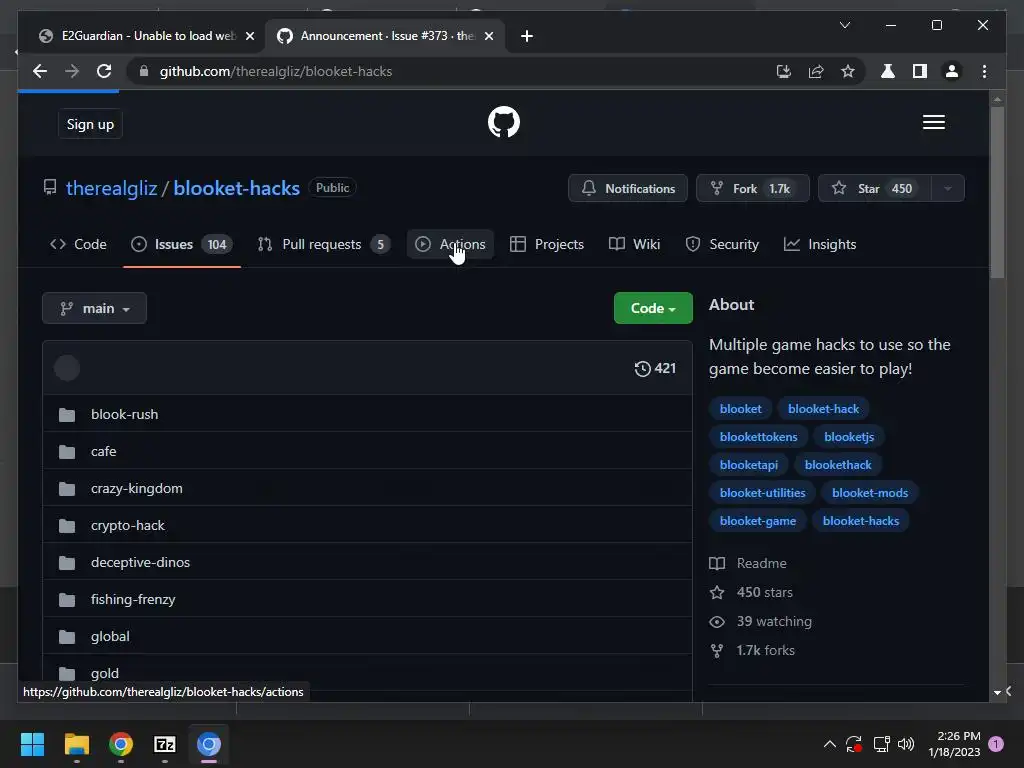Fork the repository

pos(752,188)
